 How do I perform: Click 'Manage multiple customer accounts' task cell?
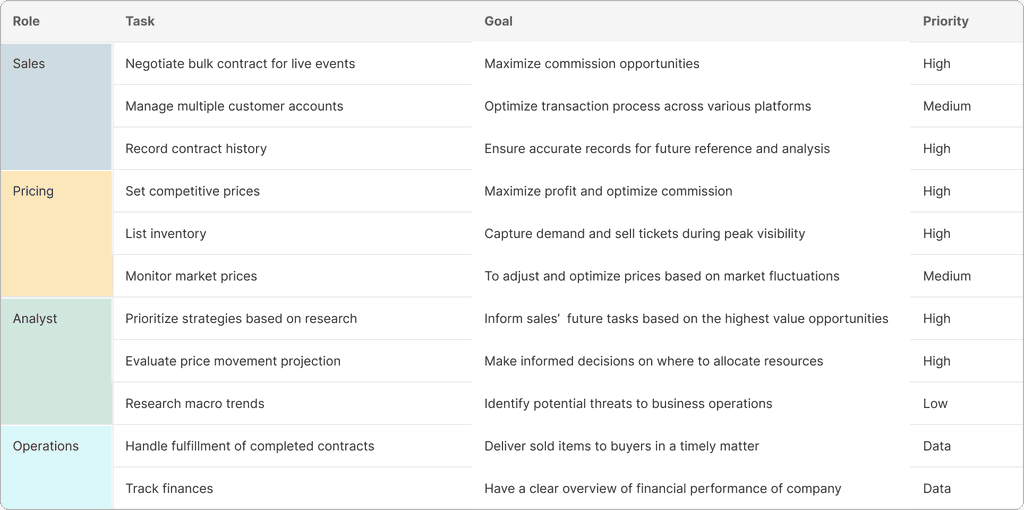point(293,106)
